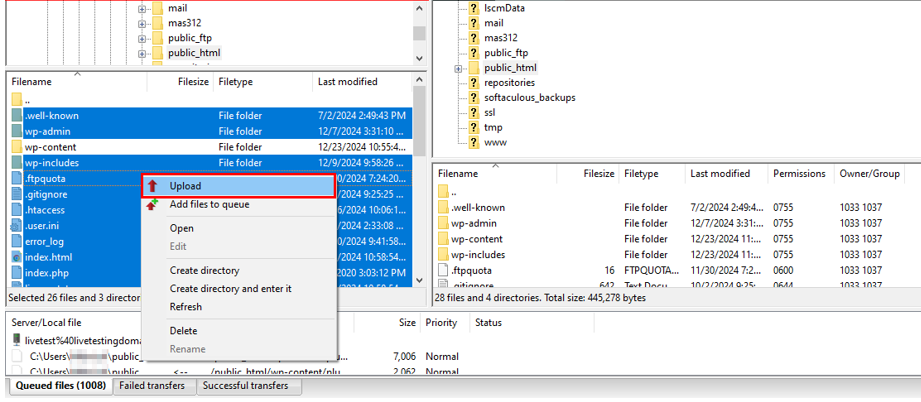The height and width of the screenshot is (402, 921).
Task: Click the question-mark folder icon for softaculous_backups
Action: [473, 98]
